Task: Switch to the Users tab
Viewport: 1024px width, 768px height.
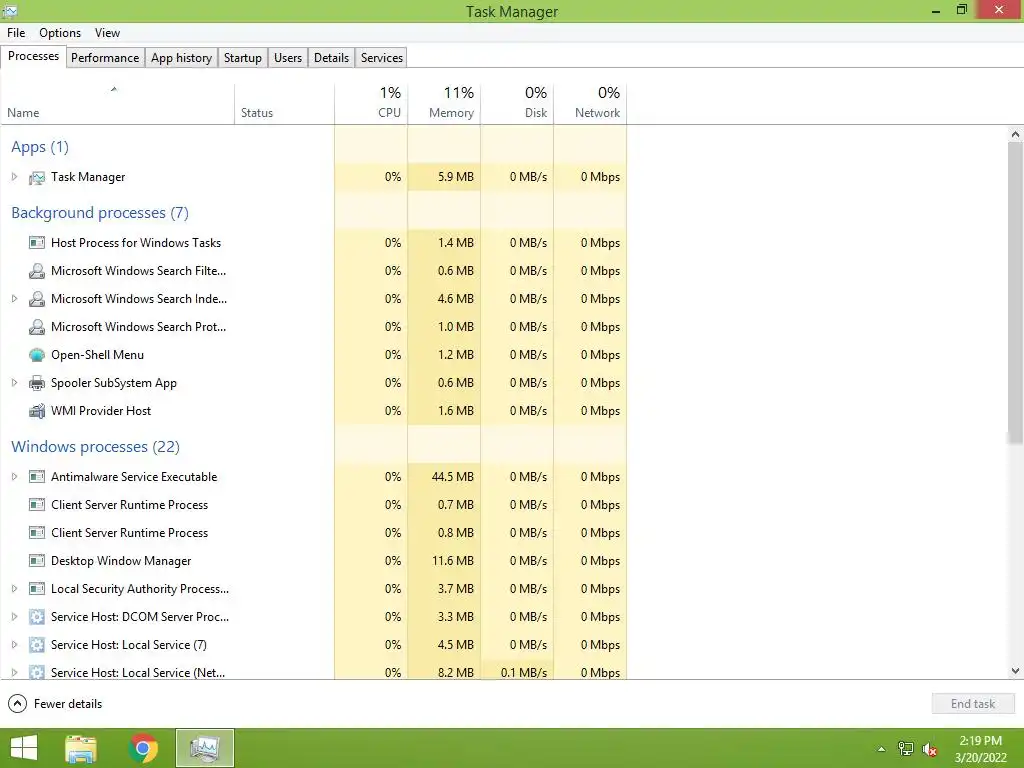Action: pyautogui.click(x=287, y=58)
